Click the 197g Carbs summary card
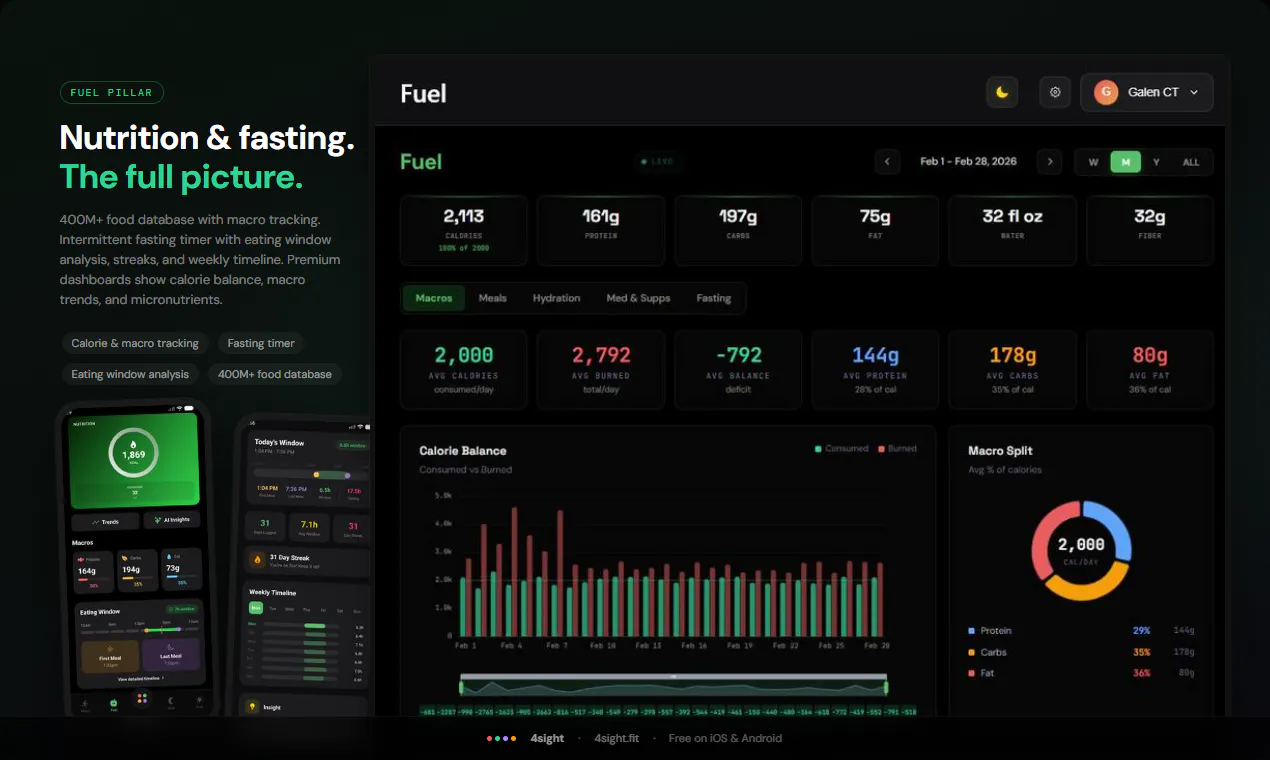1270x760 pixels. 738,231
